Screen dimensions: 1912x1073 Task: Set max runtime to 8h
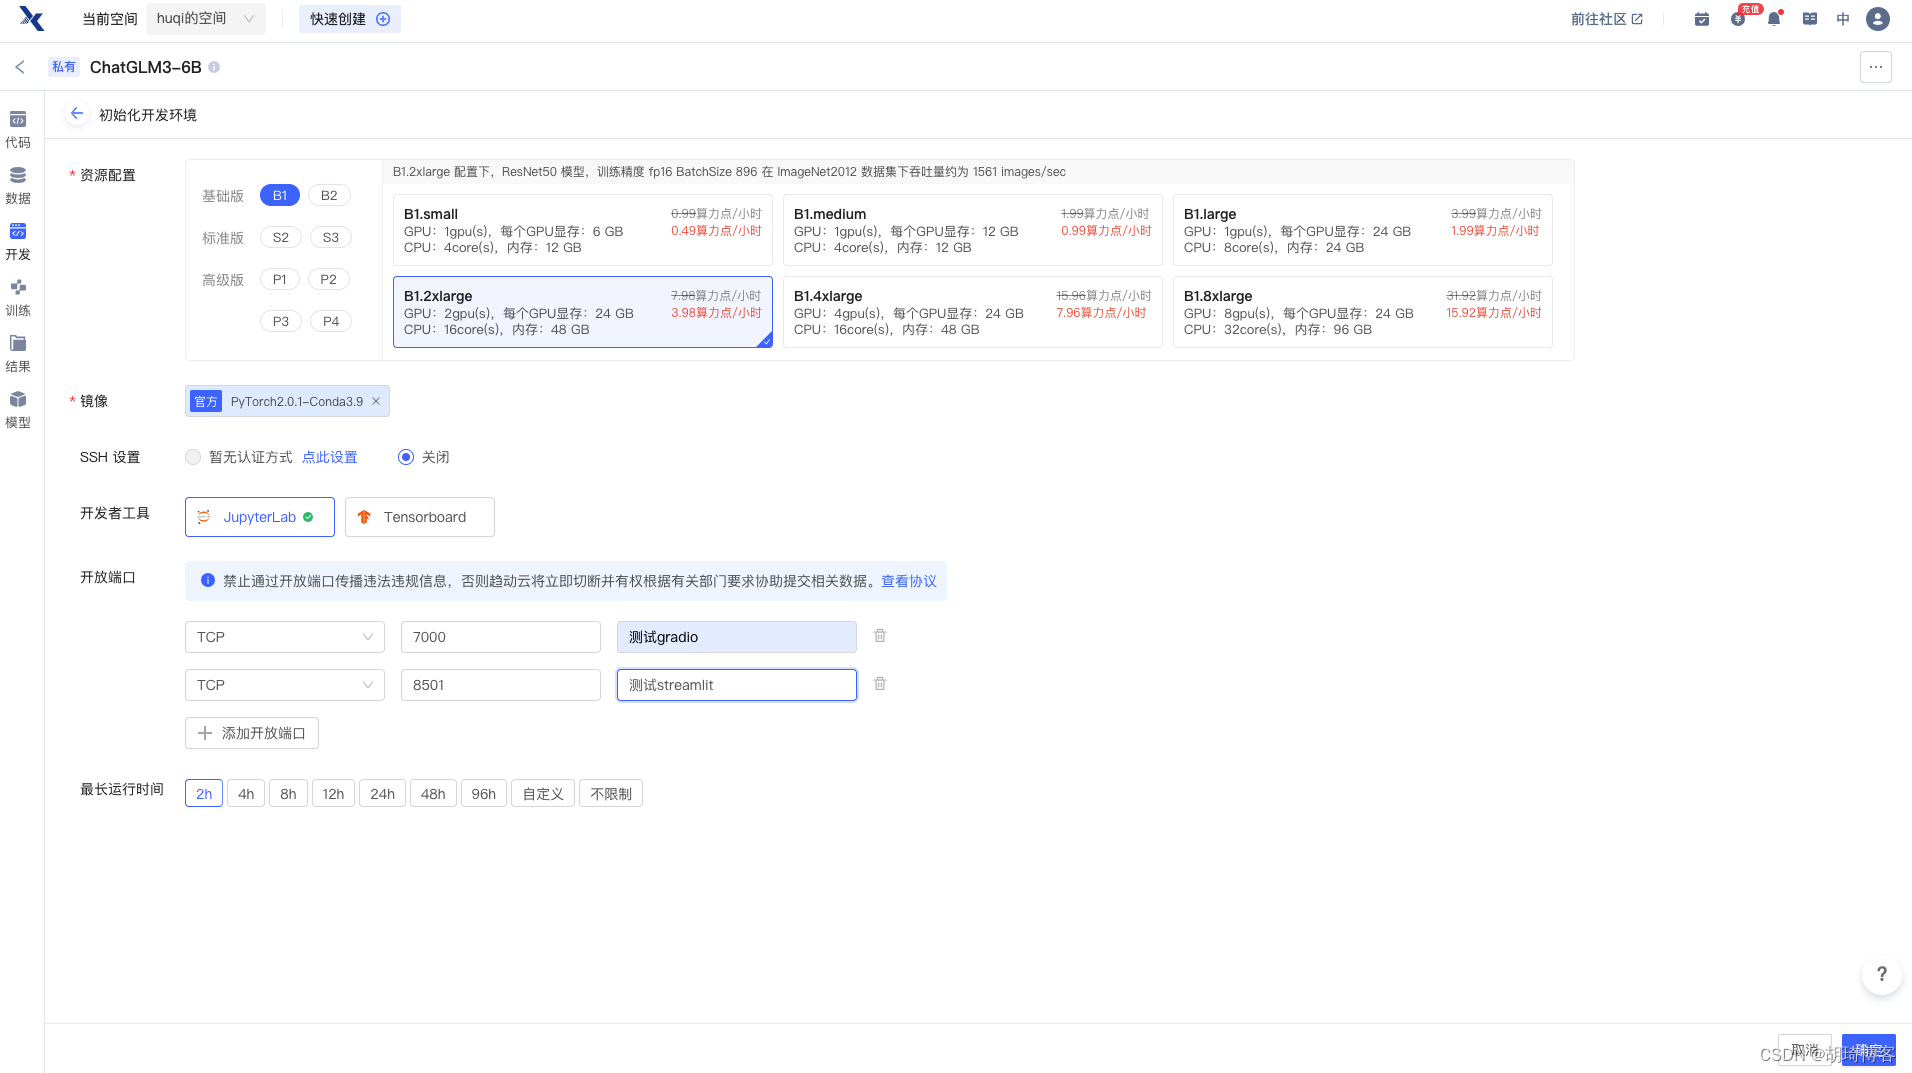288,794
